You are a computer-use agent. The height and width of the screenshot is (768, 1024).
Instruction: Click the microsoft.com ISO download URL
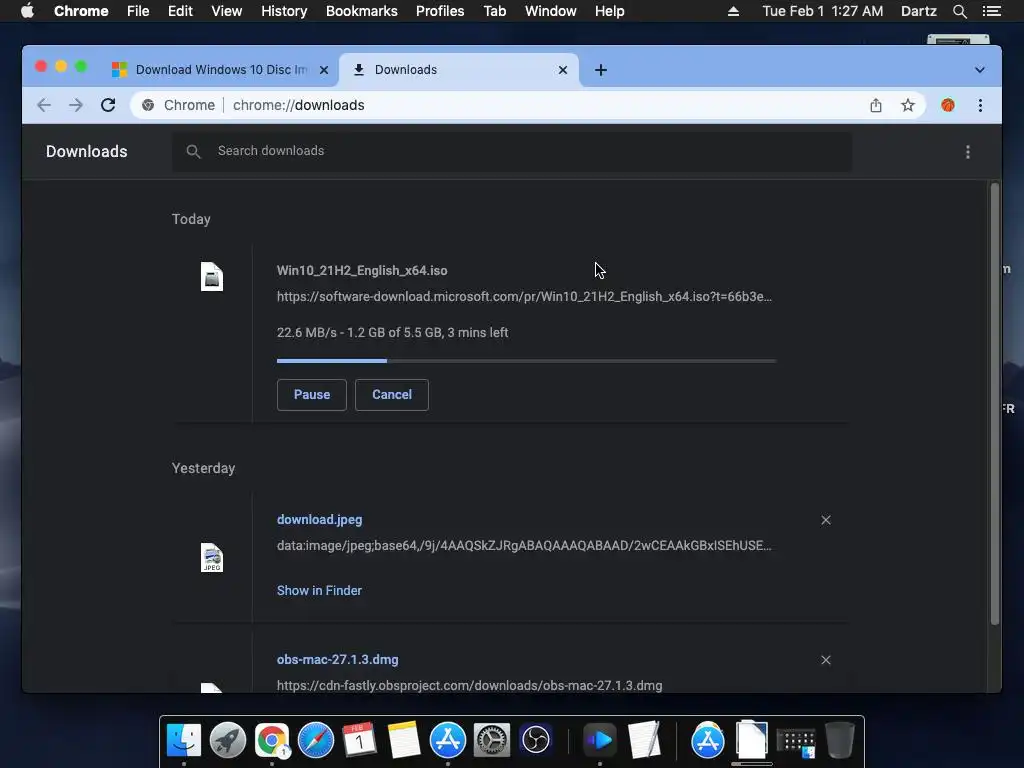(x=524, y=296)
